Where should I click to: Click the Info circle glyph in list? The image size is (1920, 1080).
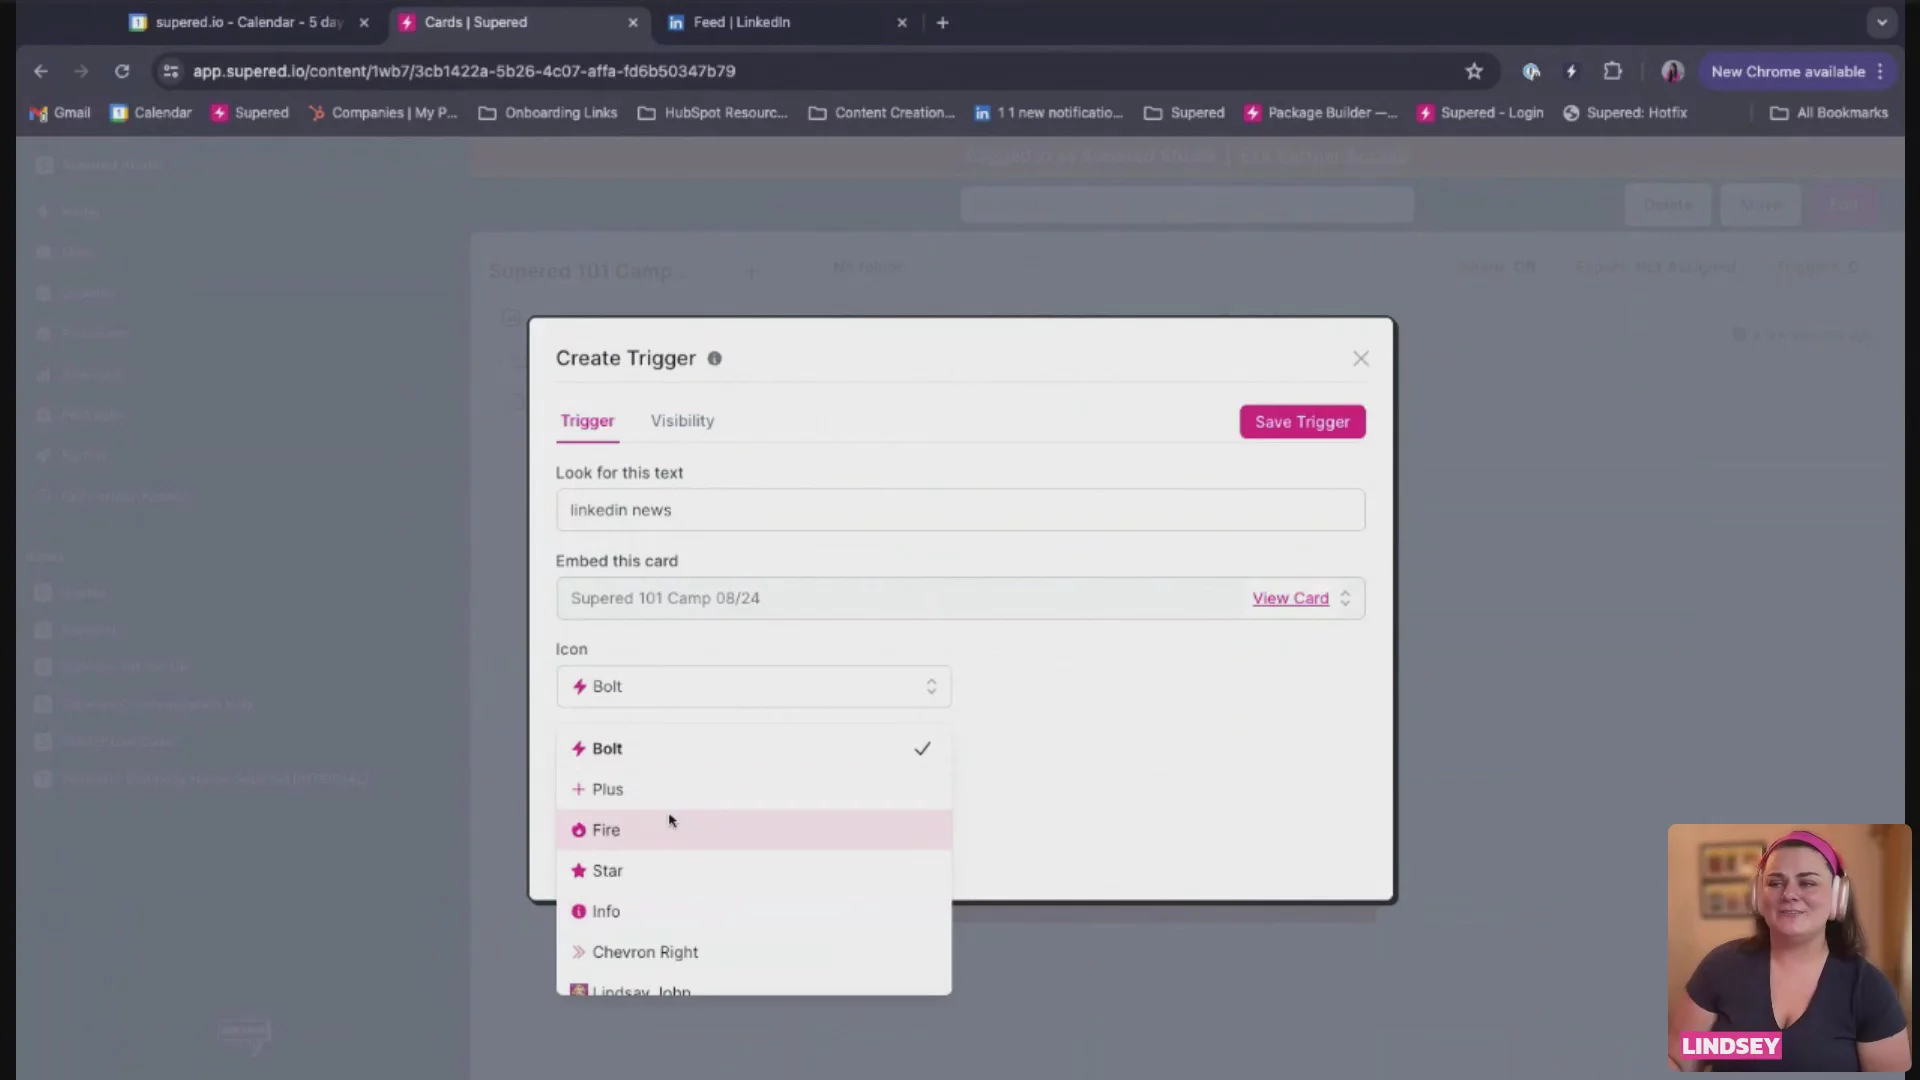[578, 912]
